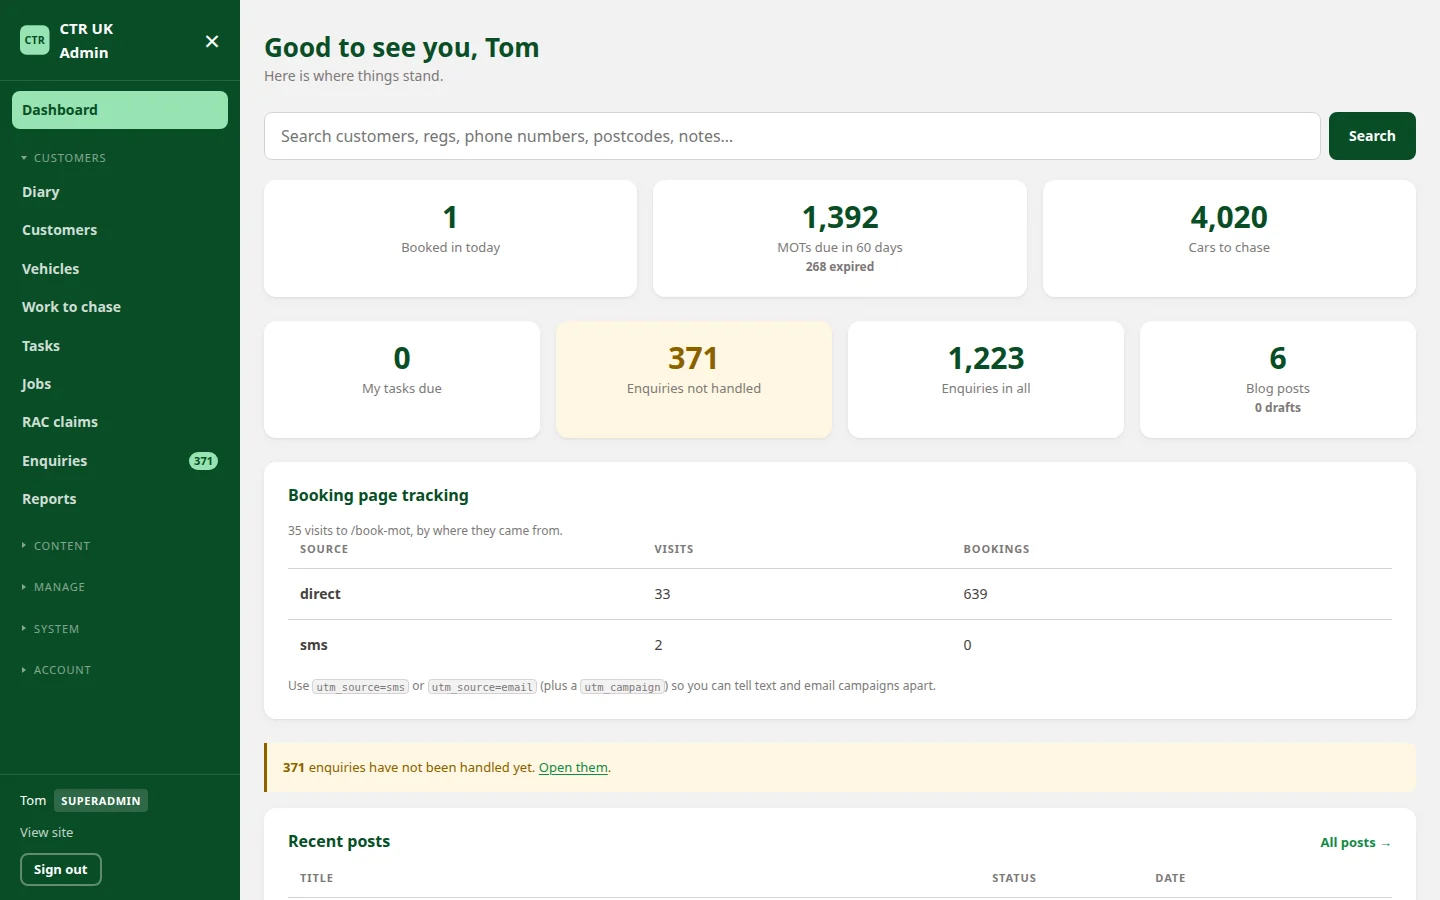This screenshot has height=900, width=1440.
Task: Click the Sign out button
Action: pyautogui.click(x=61, y=870)
